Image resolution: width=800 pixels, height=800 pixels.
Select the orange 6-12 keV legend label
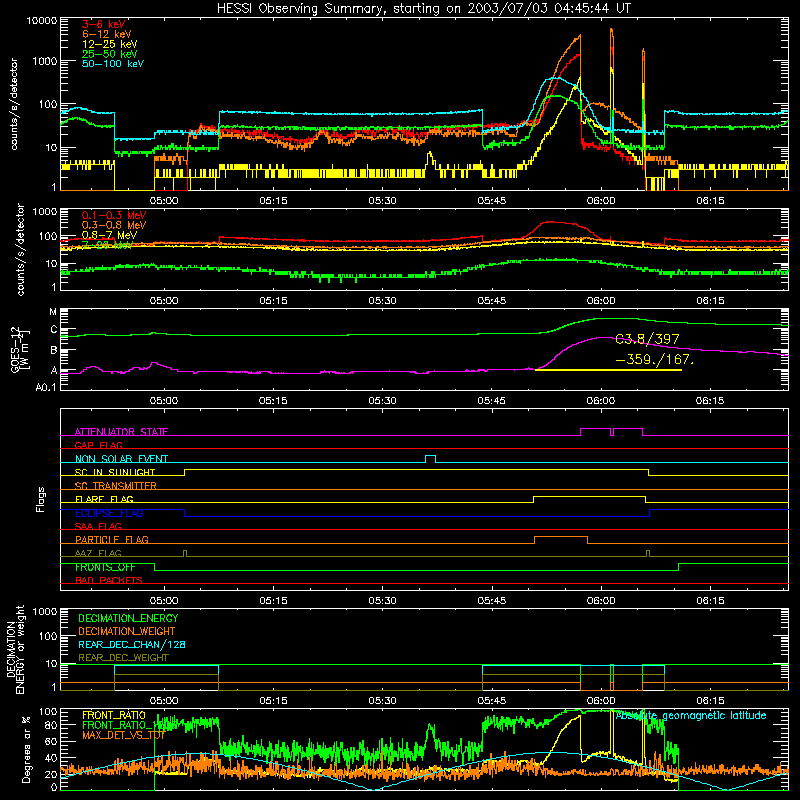tap(107, 34)
